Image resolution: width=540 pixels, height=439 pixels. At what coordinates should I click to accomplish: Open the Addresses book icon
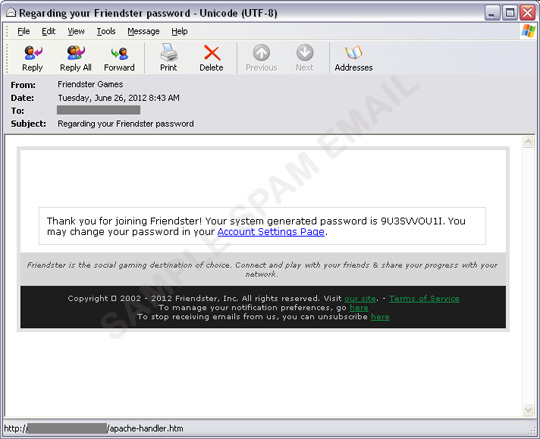pos(354,58)
